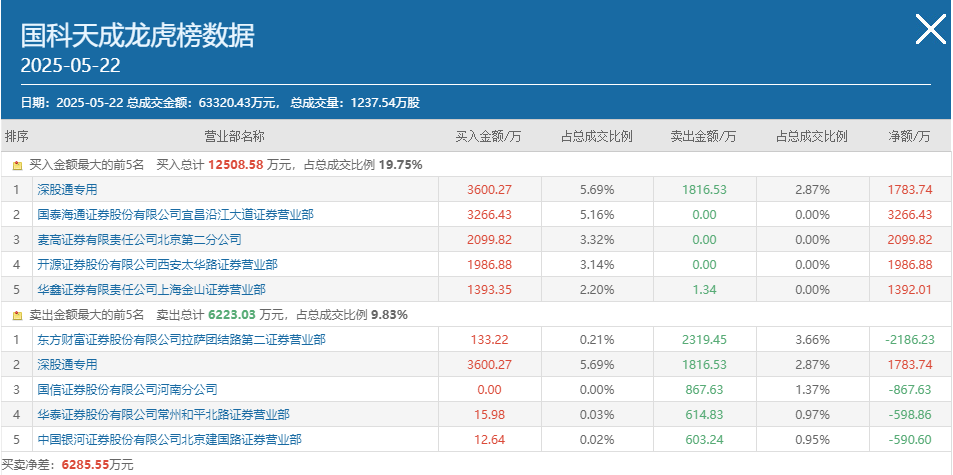Click buy amount 133.22 for 东方财富证券
This screenshot has width=953, height=475.
(489, 340)
